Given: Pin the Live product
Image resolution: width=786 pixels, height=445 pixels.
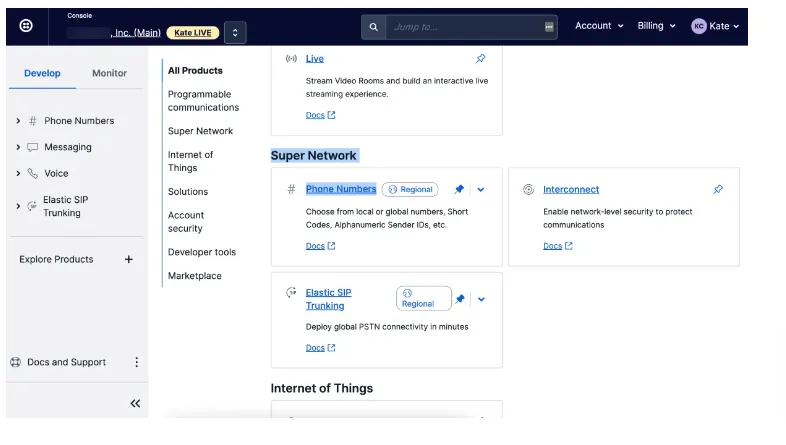Looking at the screenshot, I should click(481, 59).
